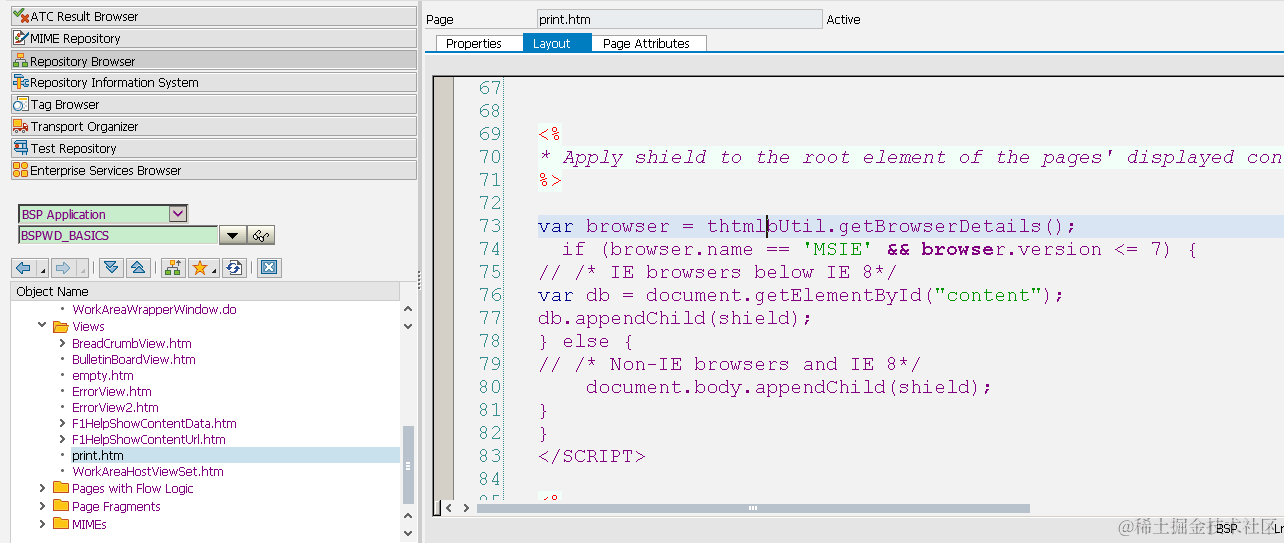
Task: Click the forward arrow icon
Action: tap(63, 267)
